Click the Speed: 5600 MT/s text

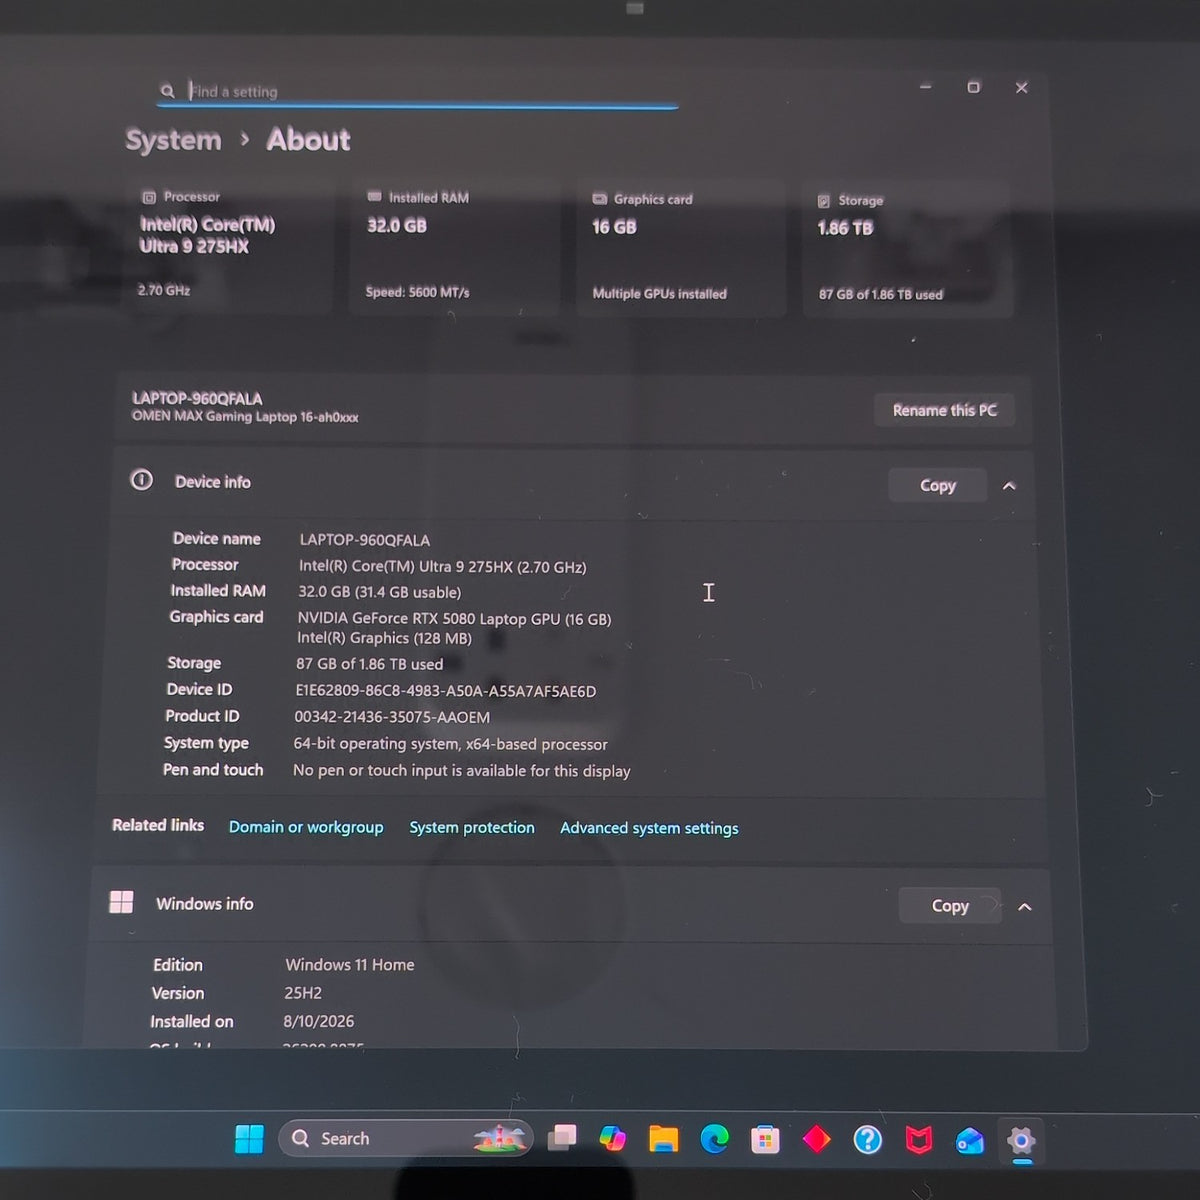pyautogui.click(x=417, y=292)
